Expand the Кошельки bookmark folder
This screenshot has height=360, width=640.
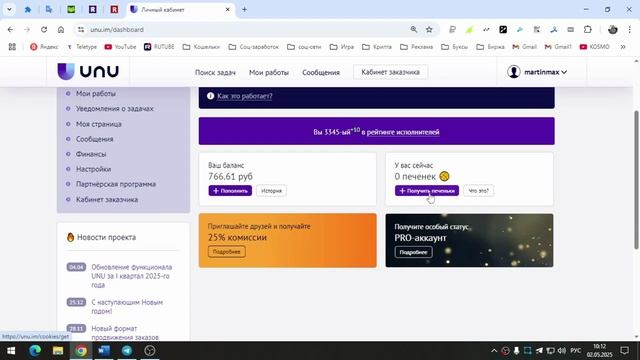tap(202, 47)
